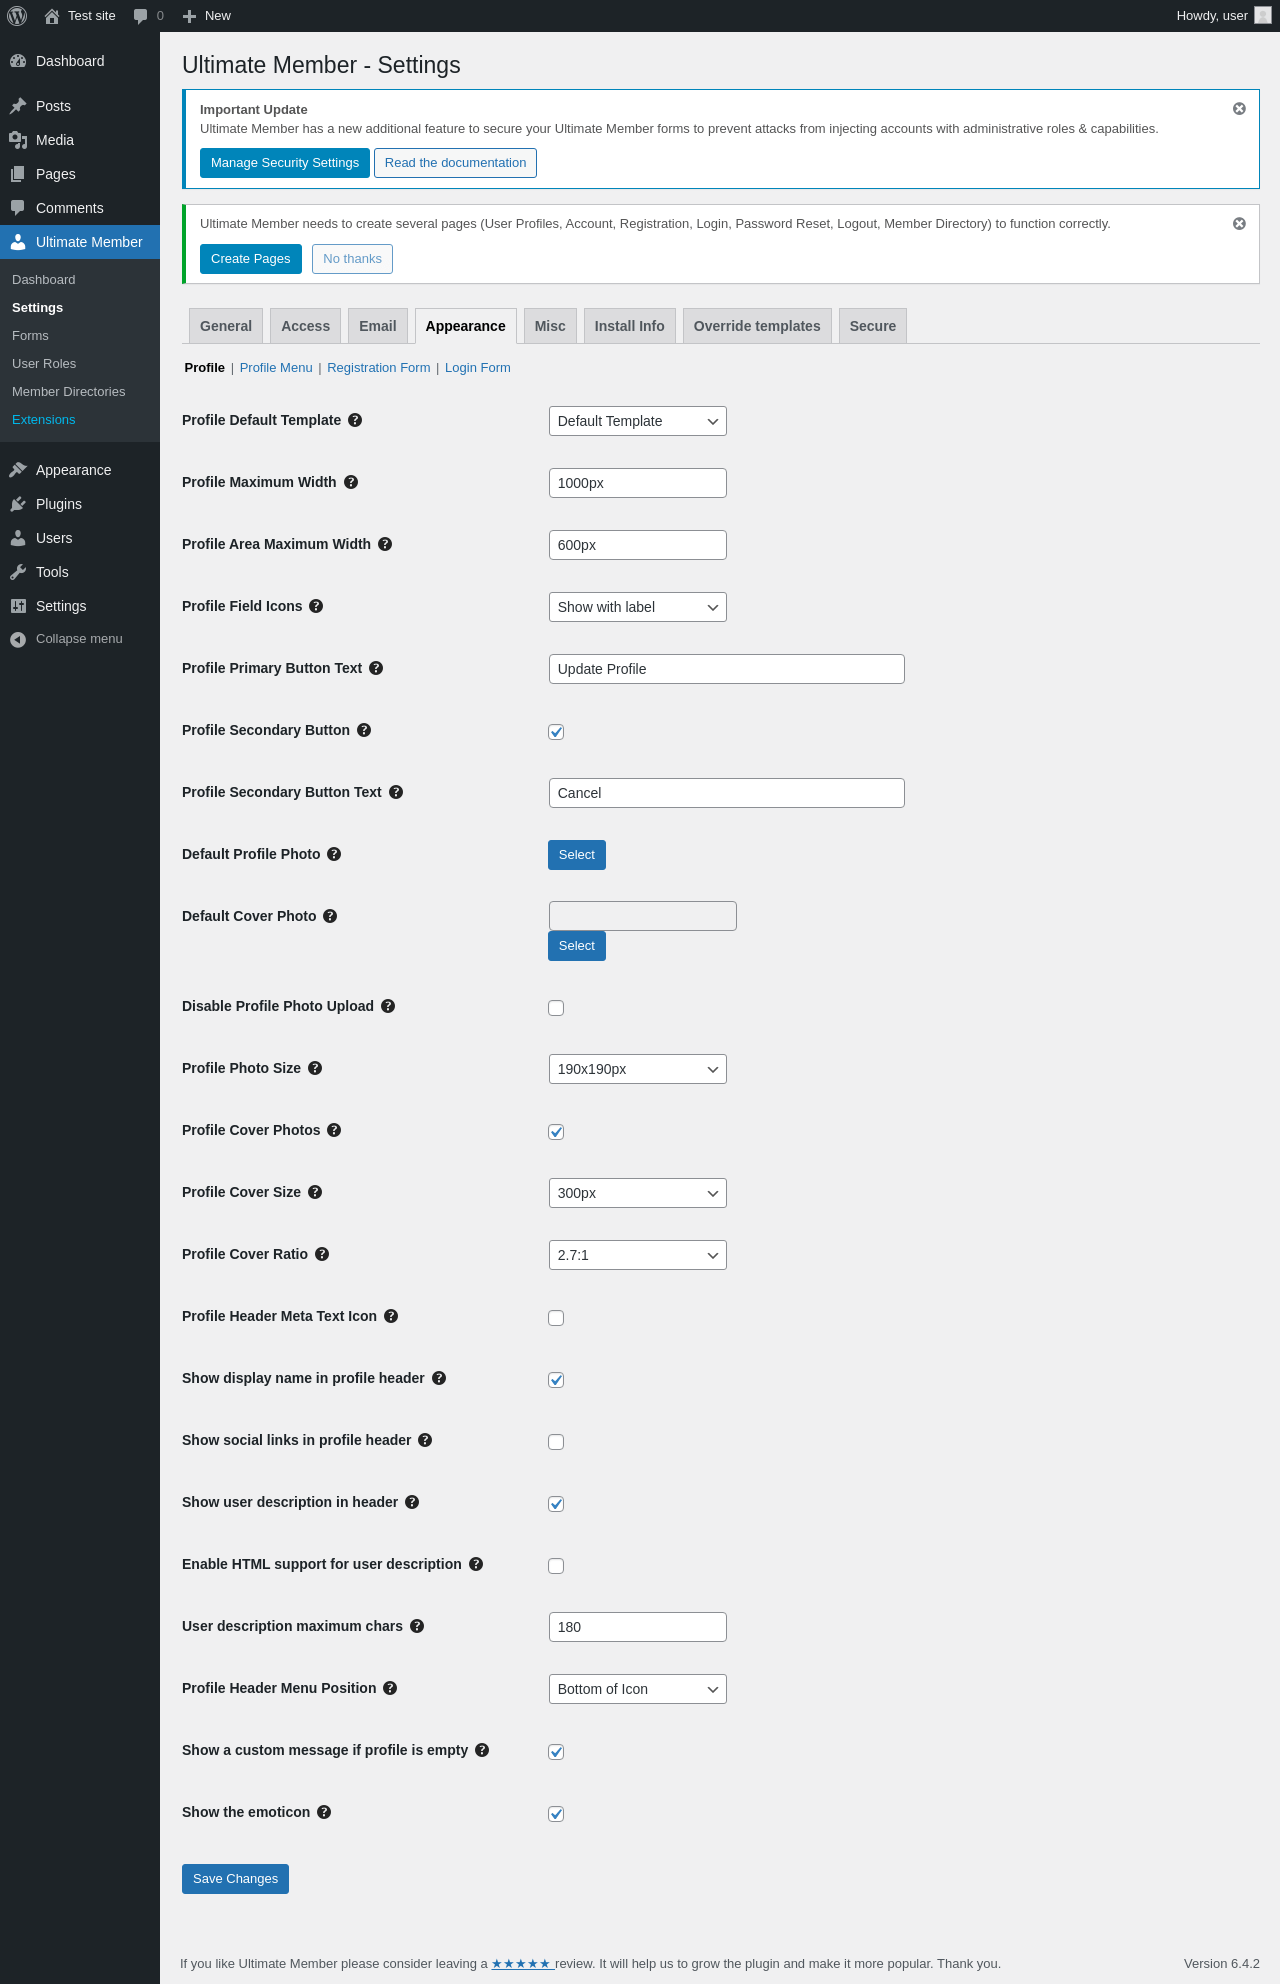Open Tools in the sidebar
The height and width of the screenshot is (1984, 1280).
(x=80, y=572)
